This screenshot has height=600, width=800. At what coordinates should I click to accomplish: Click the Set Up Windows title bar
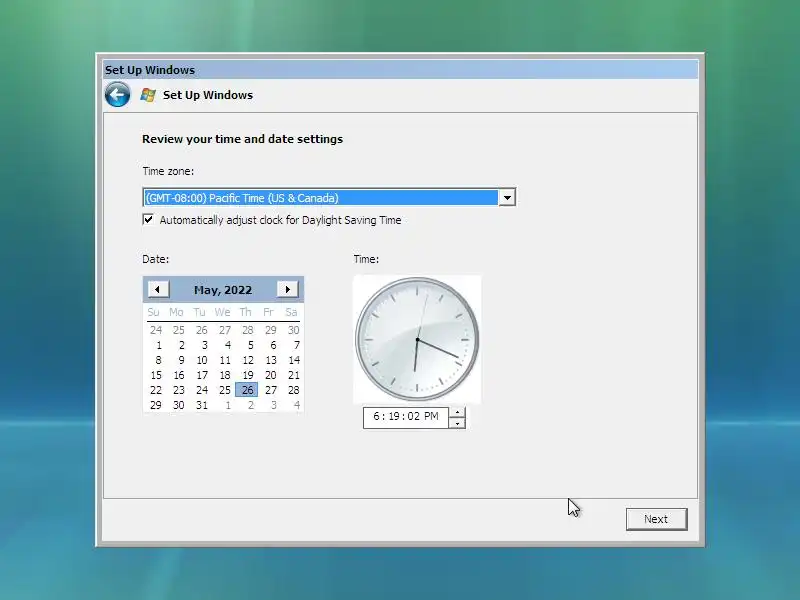click(x=401, y=69)
